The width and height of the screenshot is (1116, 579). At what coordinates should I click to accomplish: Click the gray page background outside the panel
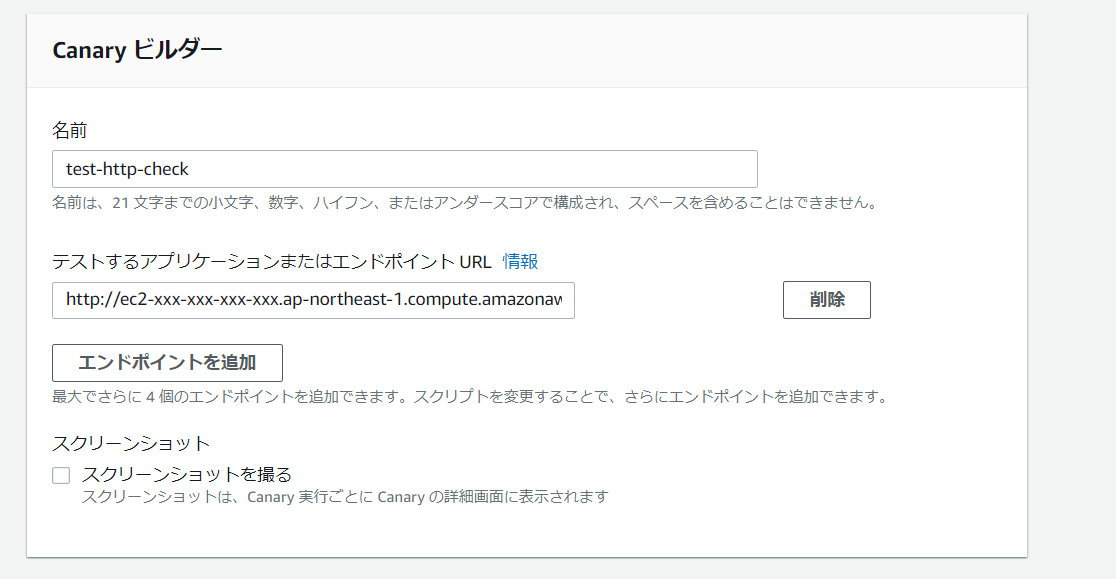[x=12, y=300]
